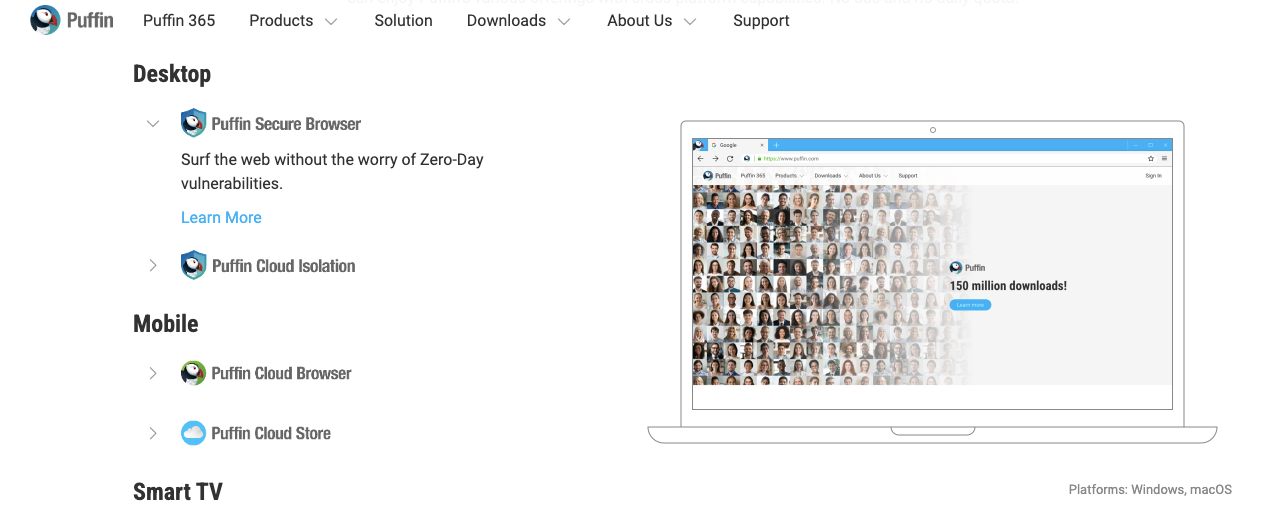Image resolution: width=1277 pixels, height=526 pixels.
Task: Click the Smart TV section heading
Action: 178,492
